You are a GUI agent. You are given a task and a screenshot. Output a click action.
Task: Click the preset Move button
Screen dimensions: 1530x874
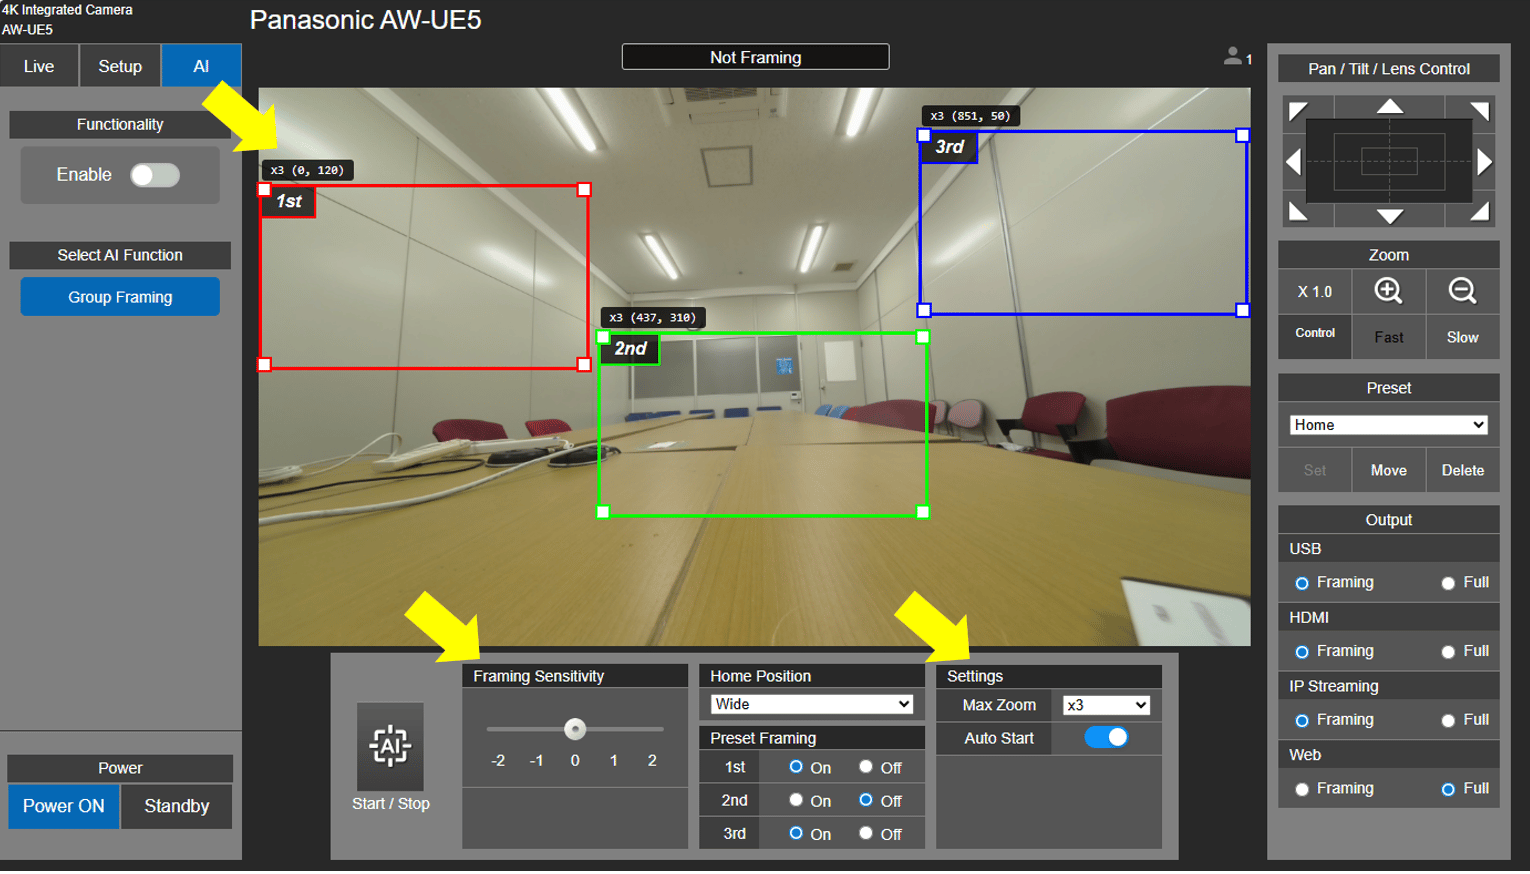1388,470
